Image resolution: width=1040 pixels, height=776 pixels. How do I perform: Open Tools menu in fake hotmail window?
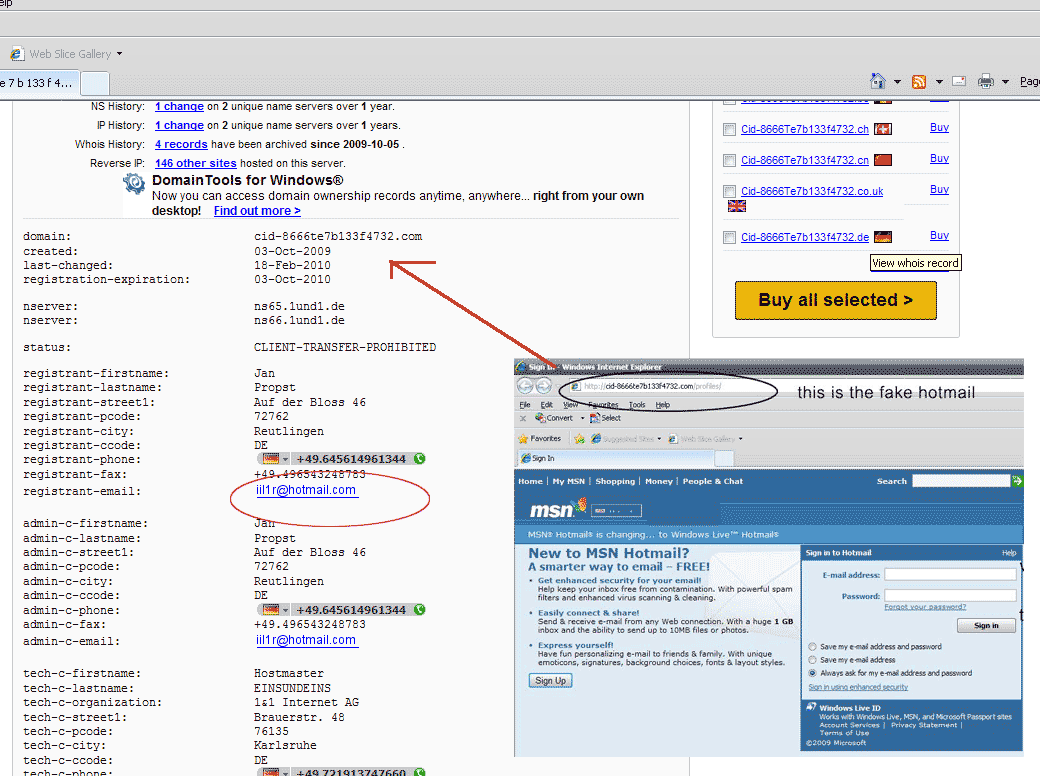pos(637,405)
